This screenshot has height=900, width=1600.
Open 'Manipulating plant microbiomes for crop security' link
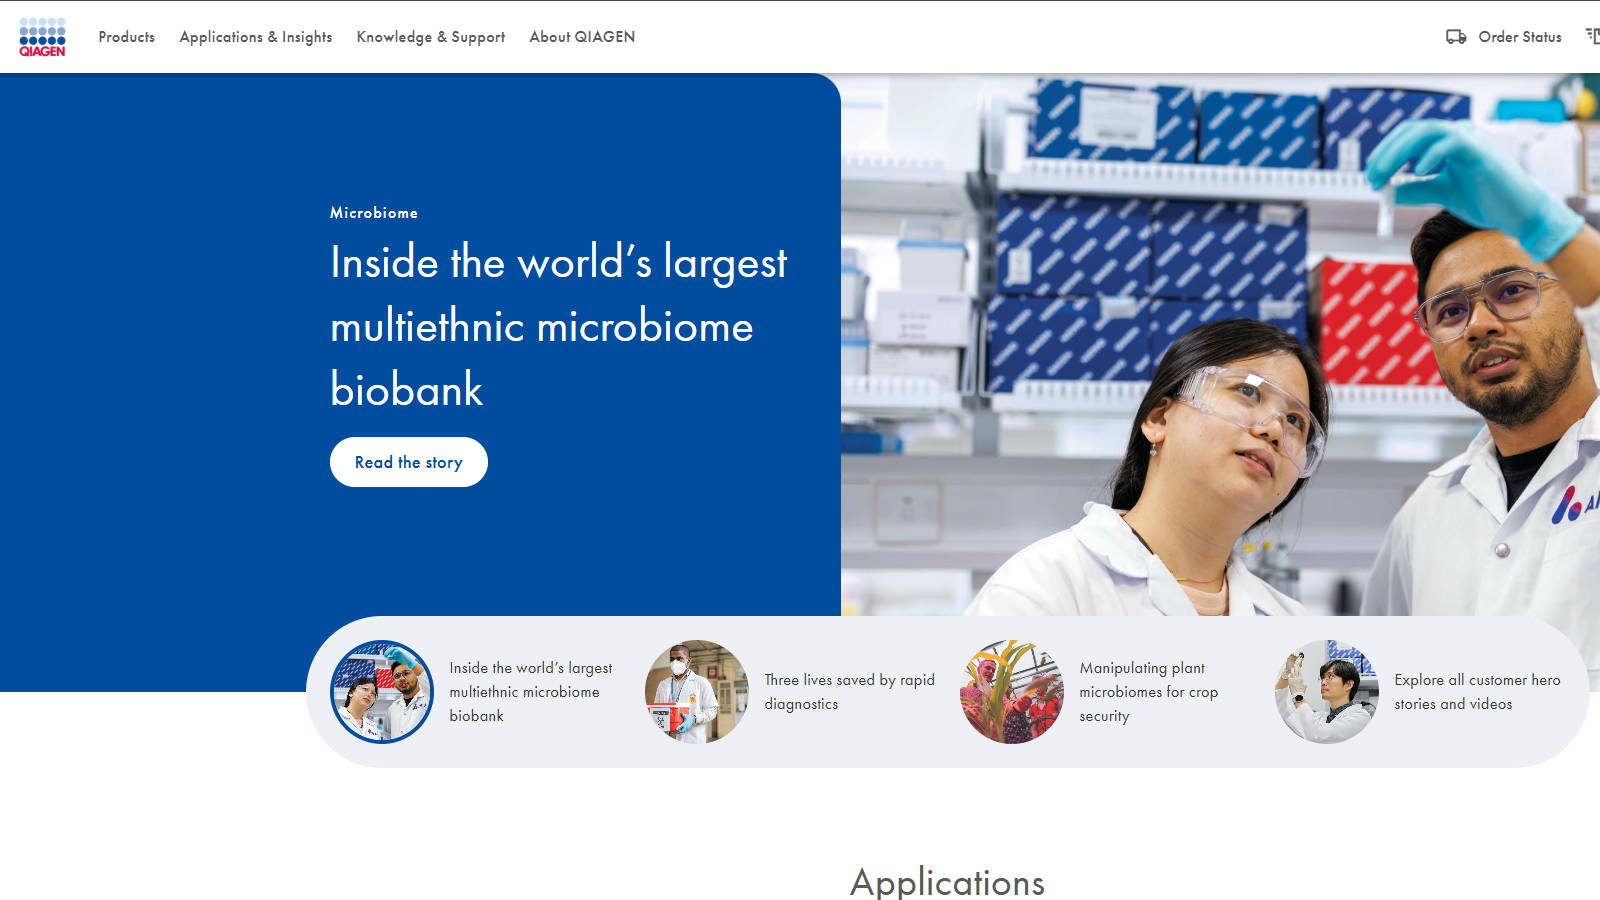click(x=1149, y=692)
